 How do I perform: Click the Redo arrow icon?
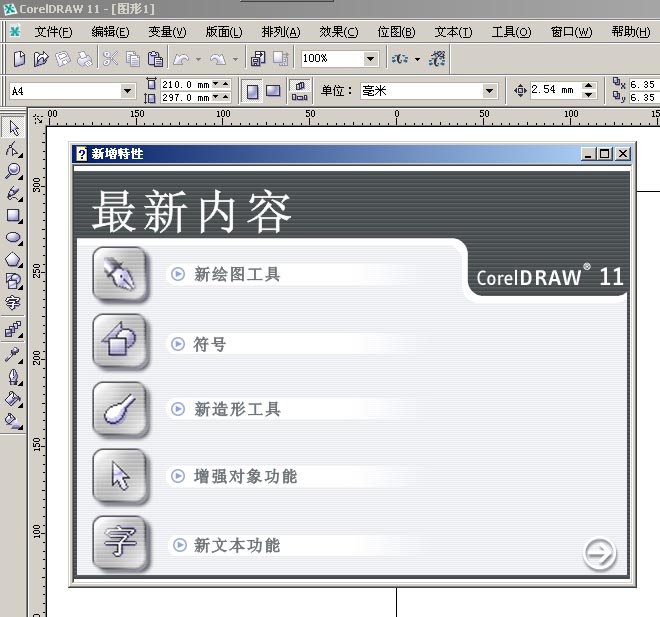click(x=218, y=59)
